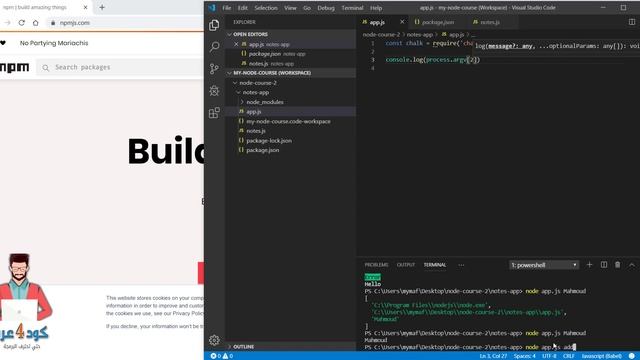This screenshot has height=360, width=640.
Task: Open Source Control view in activity bar
Action: [214, 69]
